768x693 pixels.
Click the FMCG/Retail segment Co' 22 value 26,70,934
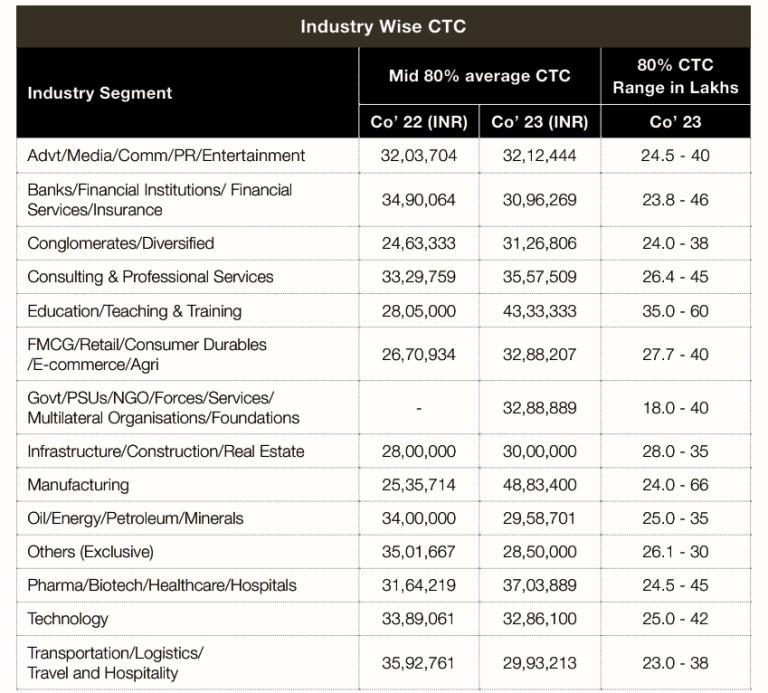(x=418, y=354)
